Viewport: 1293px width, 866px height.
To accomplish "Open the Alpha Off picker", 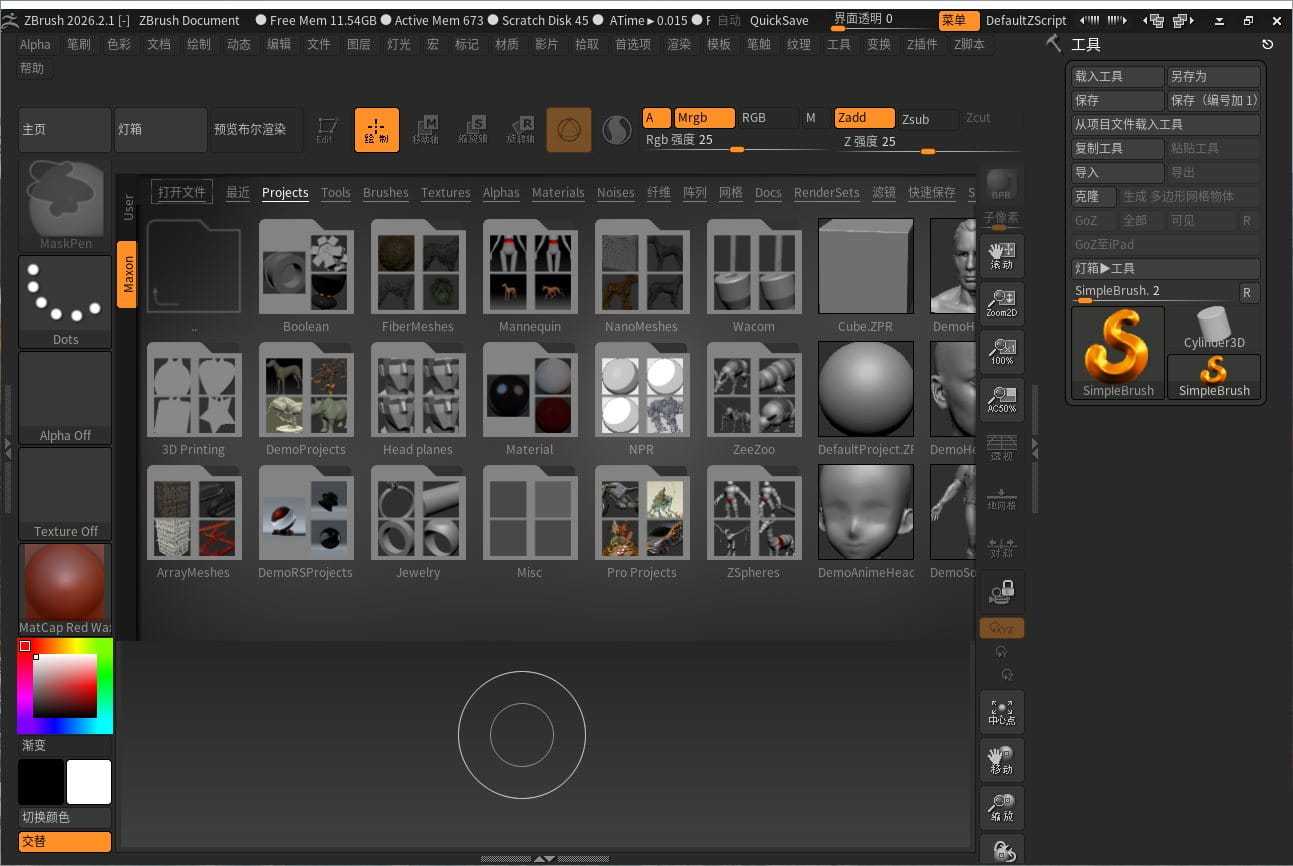I will click(66, 398).
